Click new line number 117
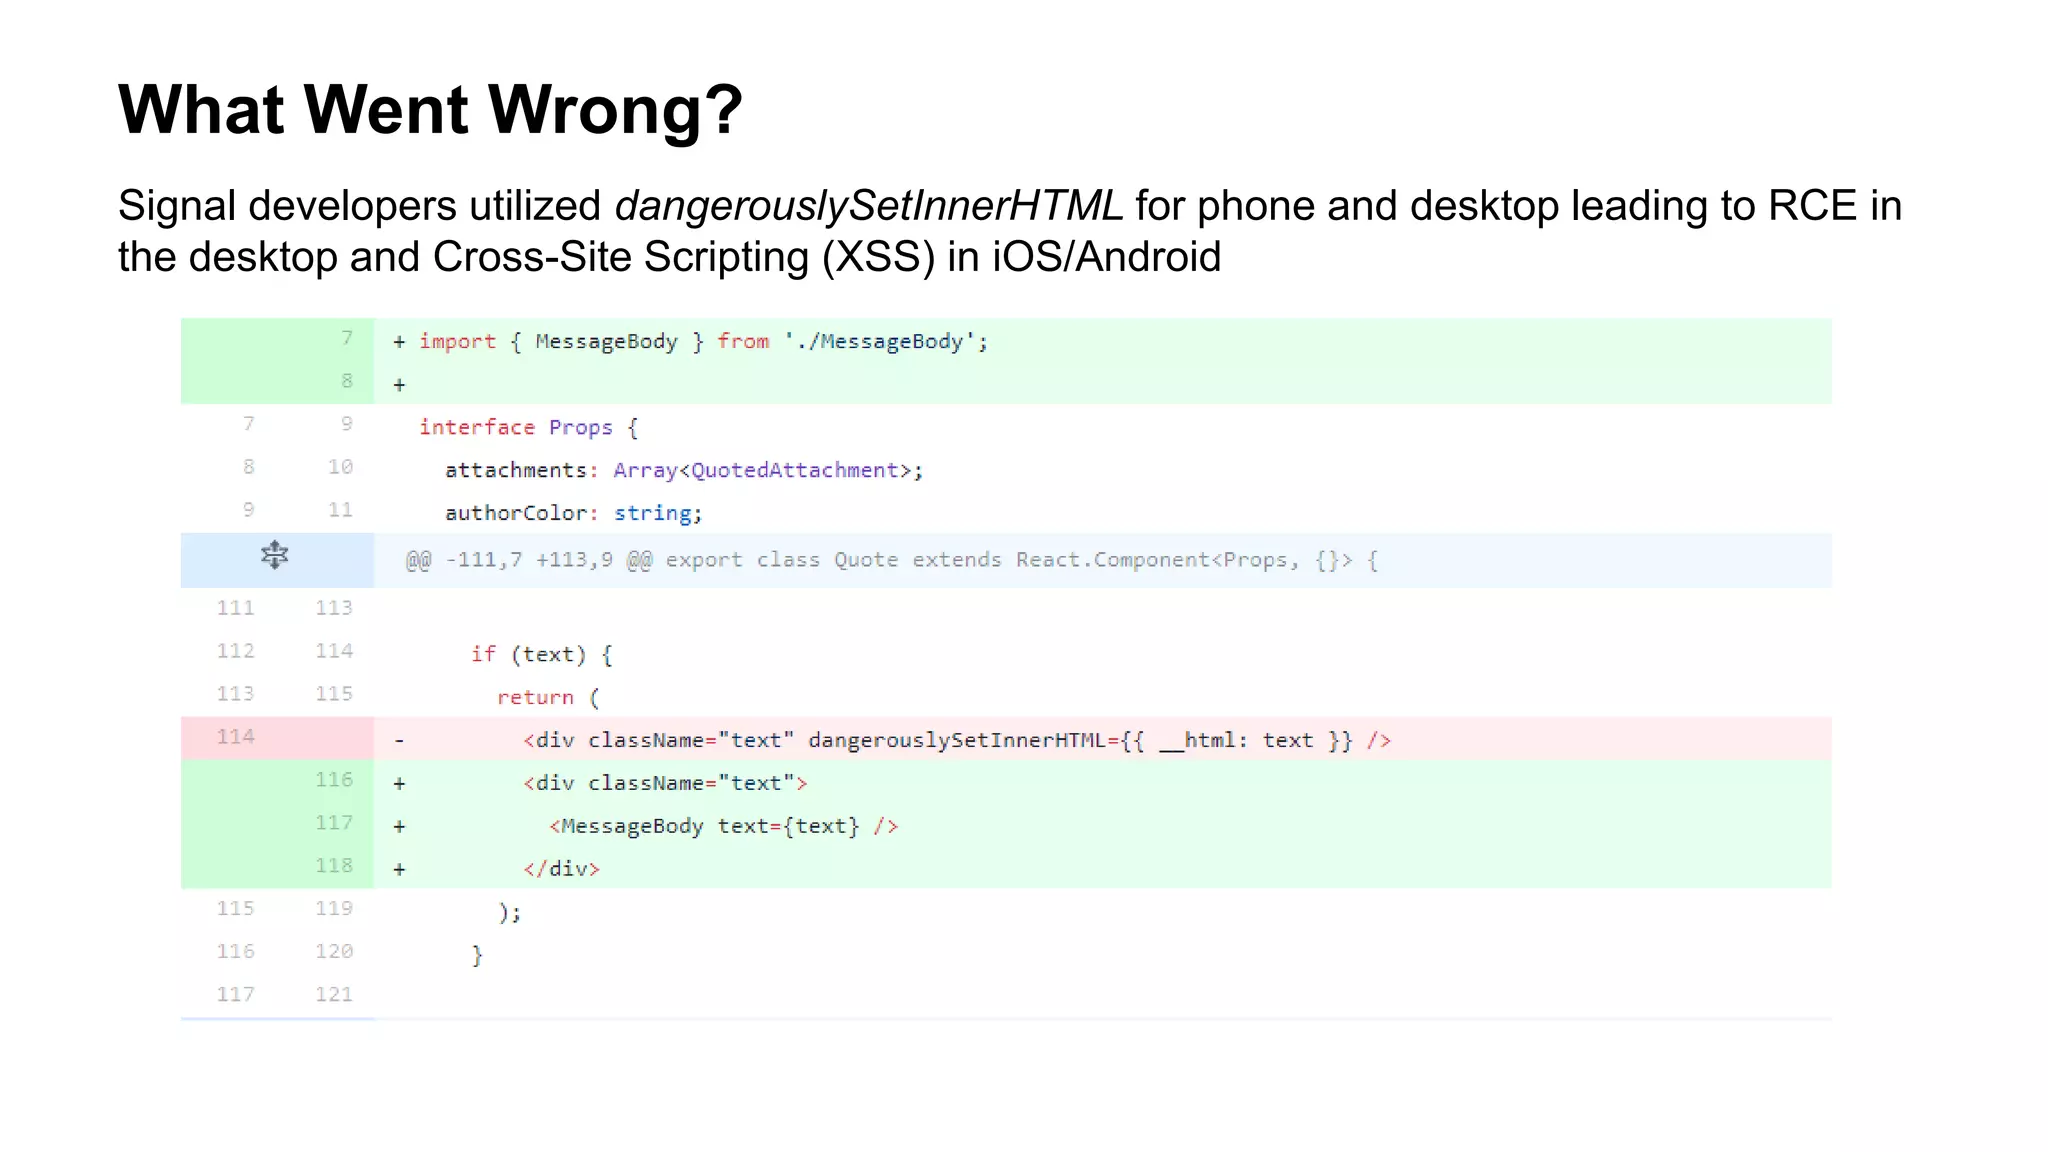This screenshot has width=2048, height=1152. click(x=334, y=823)
